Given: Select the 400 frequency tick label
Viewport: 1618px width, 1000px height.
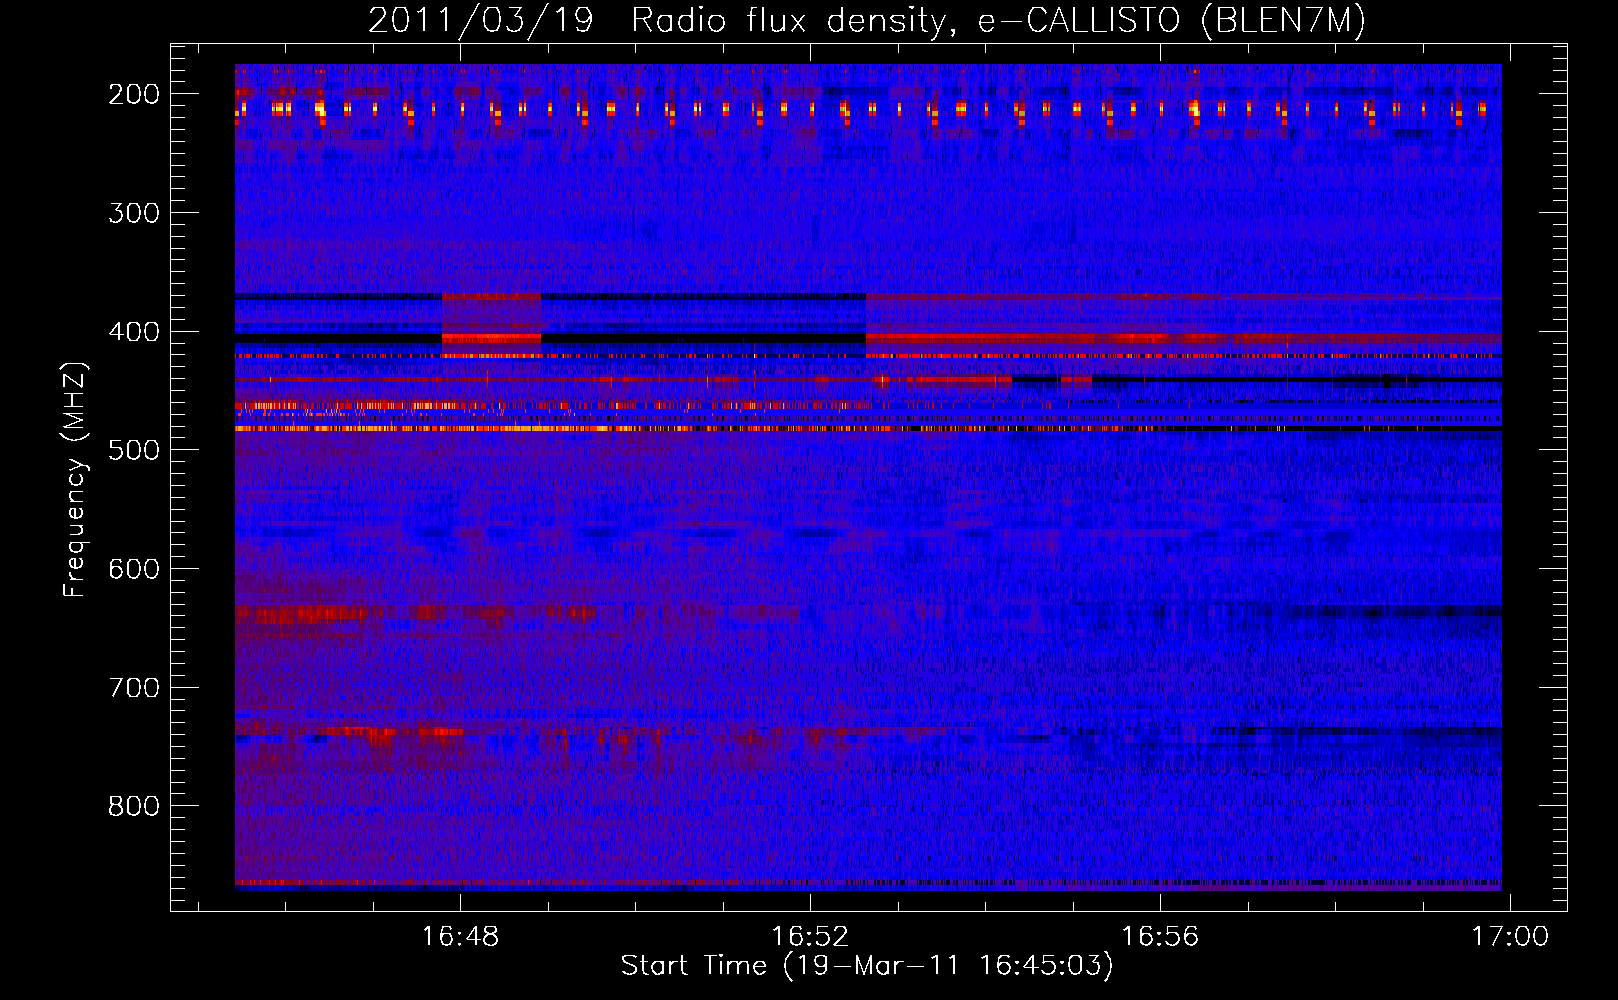Looking at the screenshot, I should point(134,332).
